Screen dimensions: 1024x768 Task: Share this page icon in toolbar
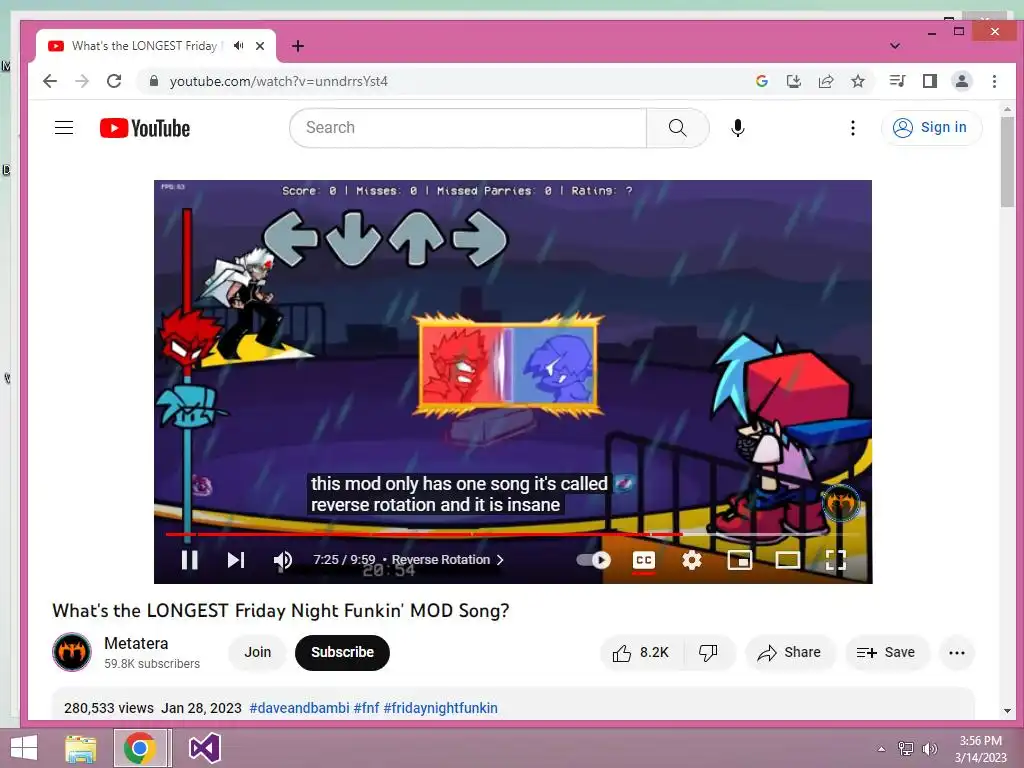tap(825, 81)
